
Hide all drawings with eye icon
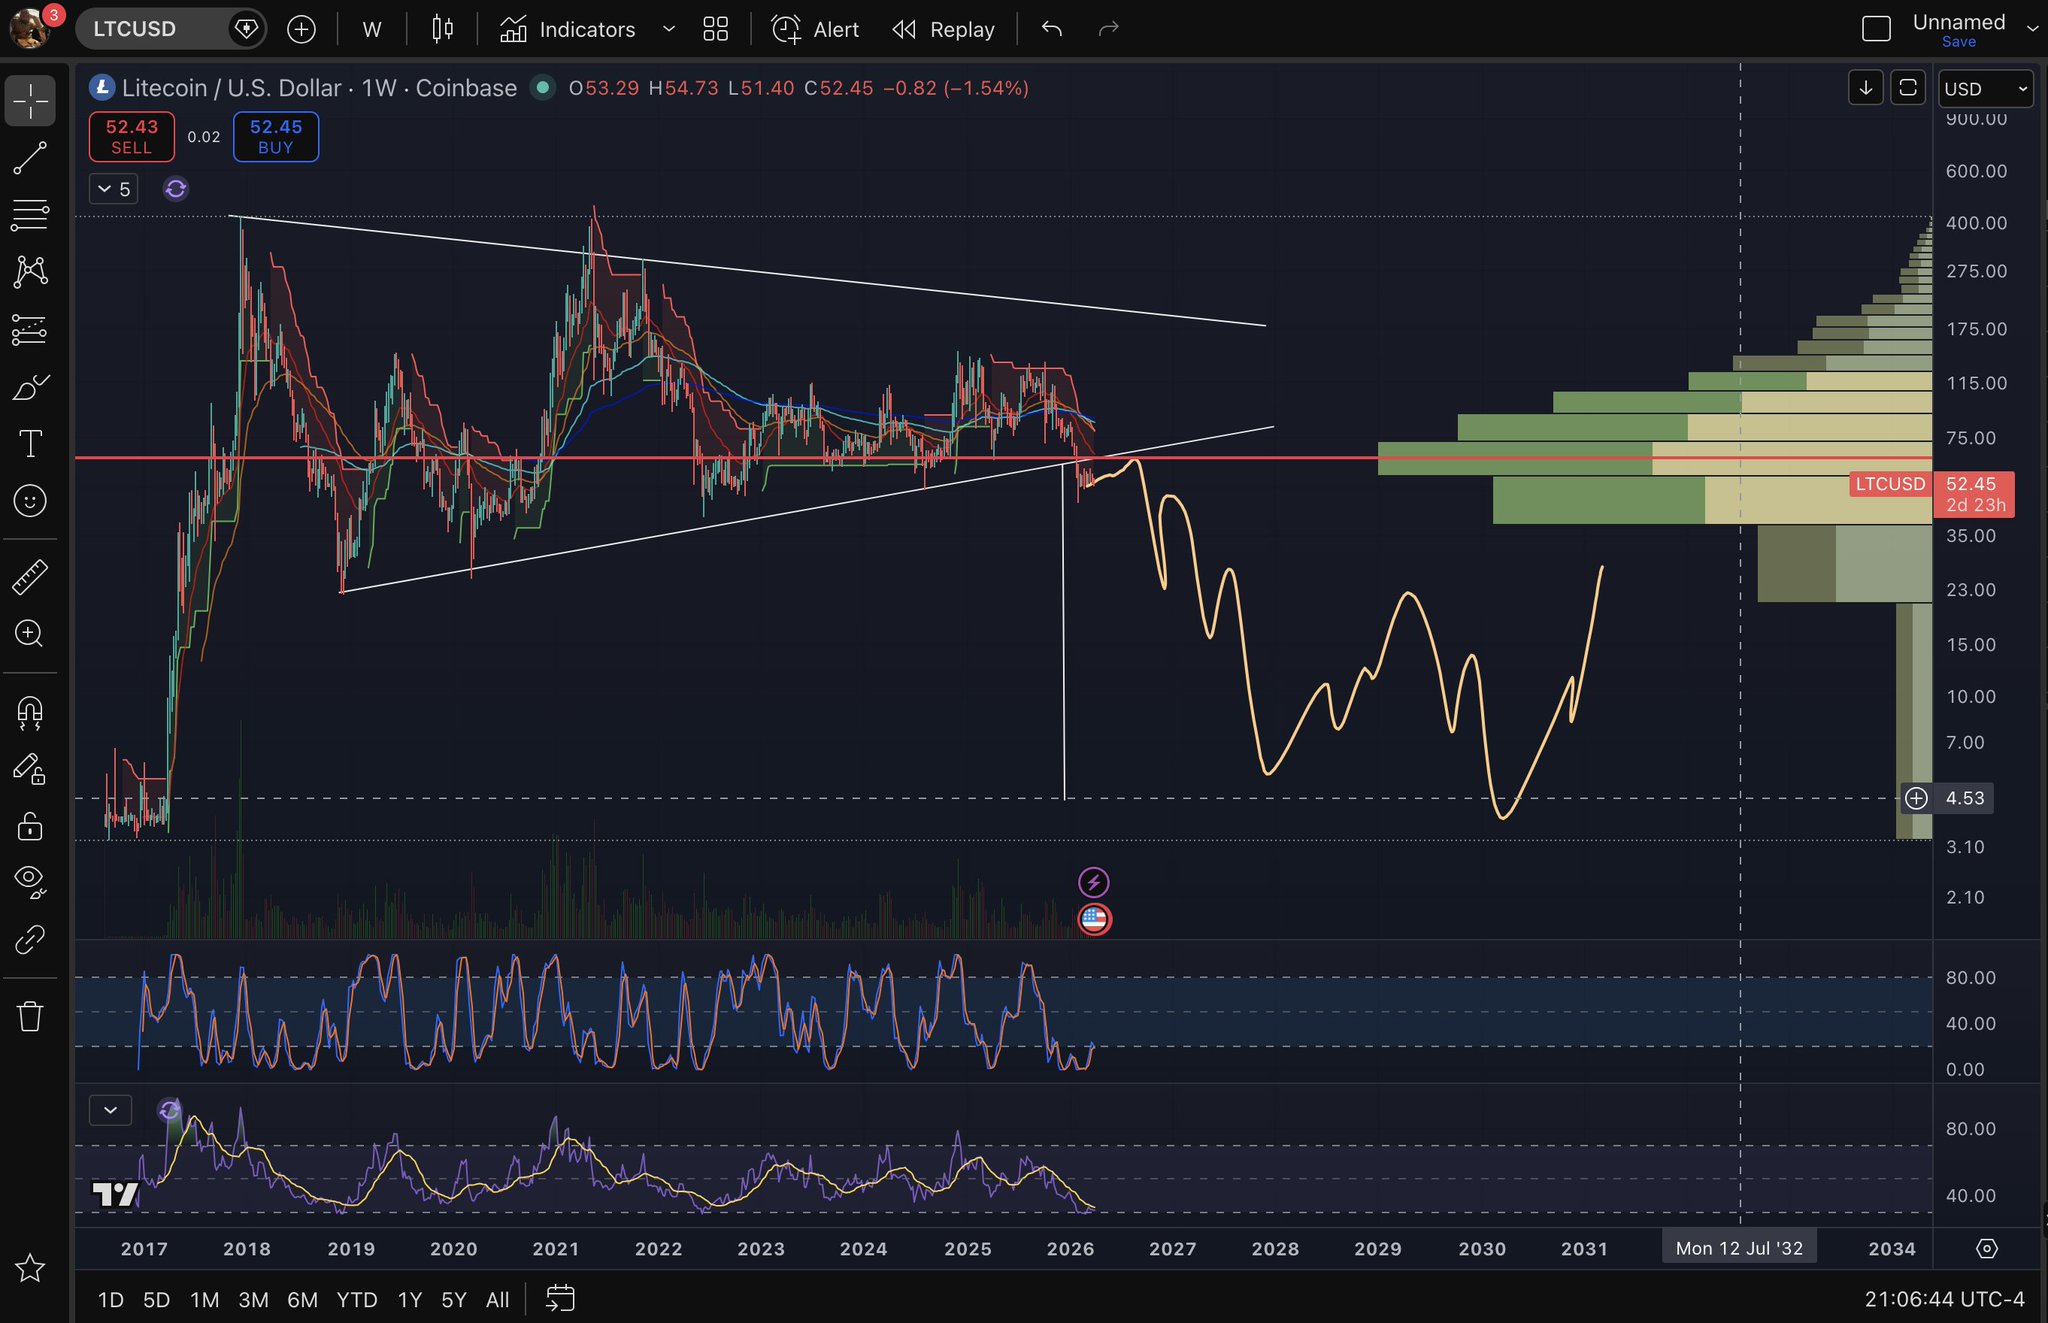coord(30,880)
